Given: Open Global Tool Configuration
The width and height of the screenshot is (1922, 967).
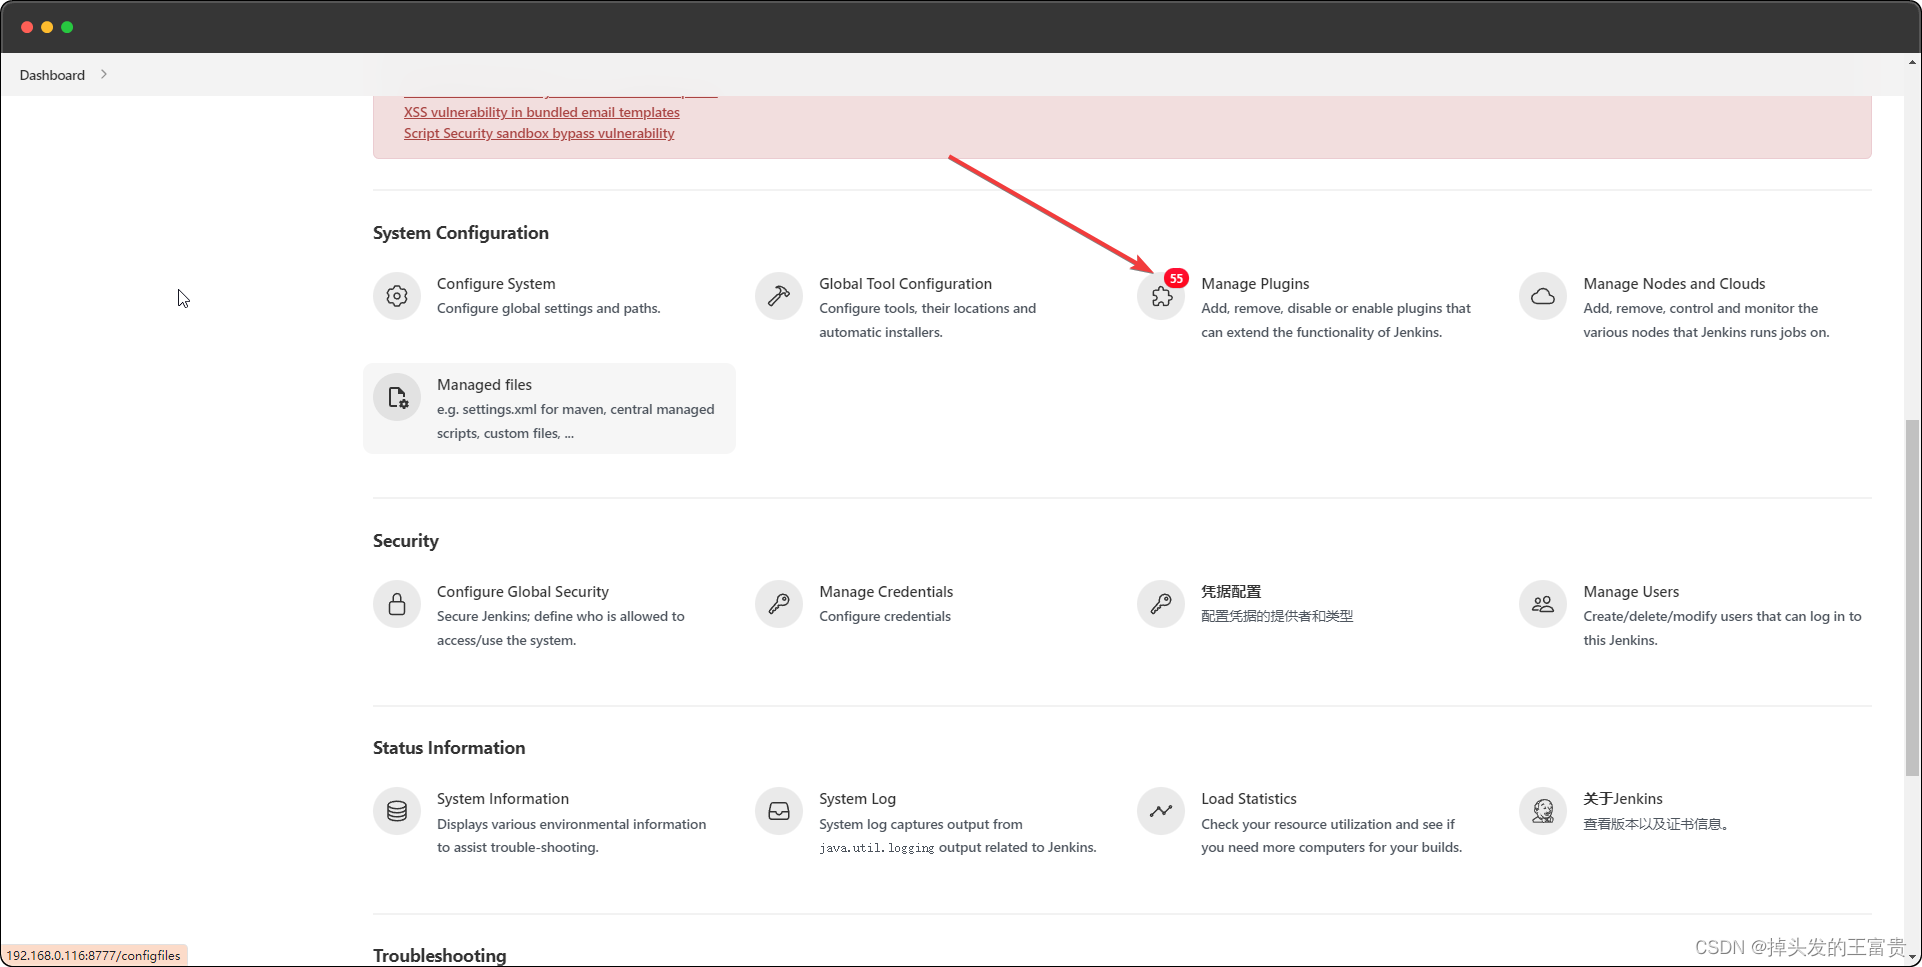Looking at the screenshot, I should [x=905, y=284].
